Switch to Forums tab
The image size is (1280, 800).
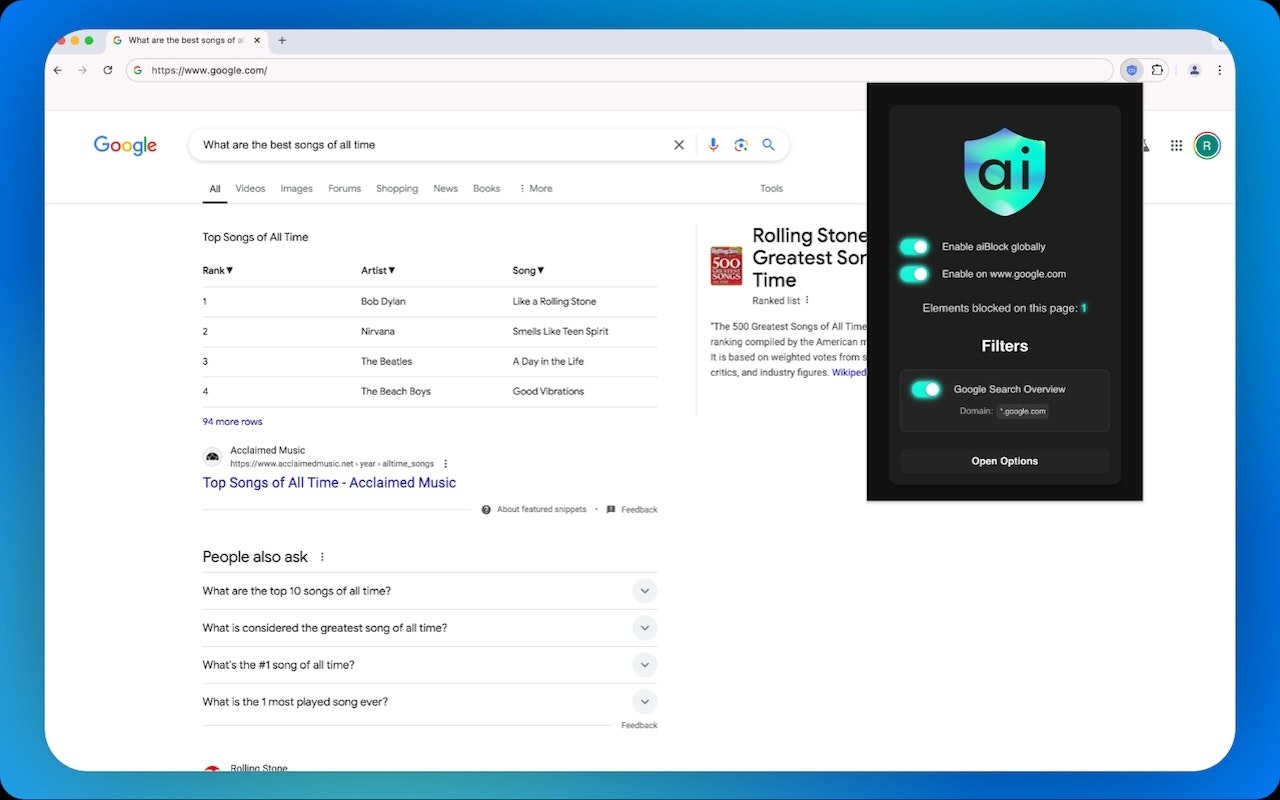click(344, 188)
